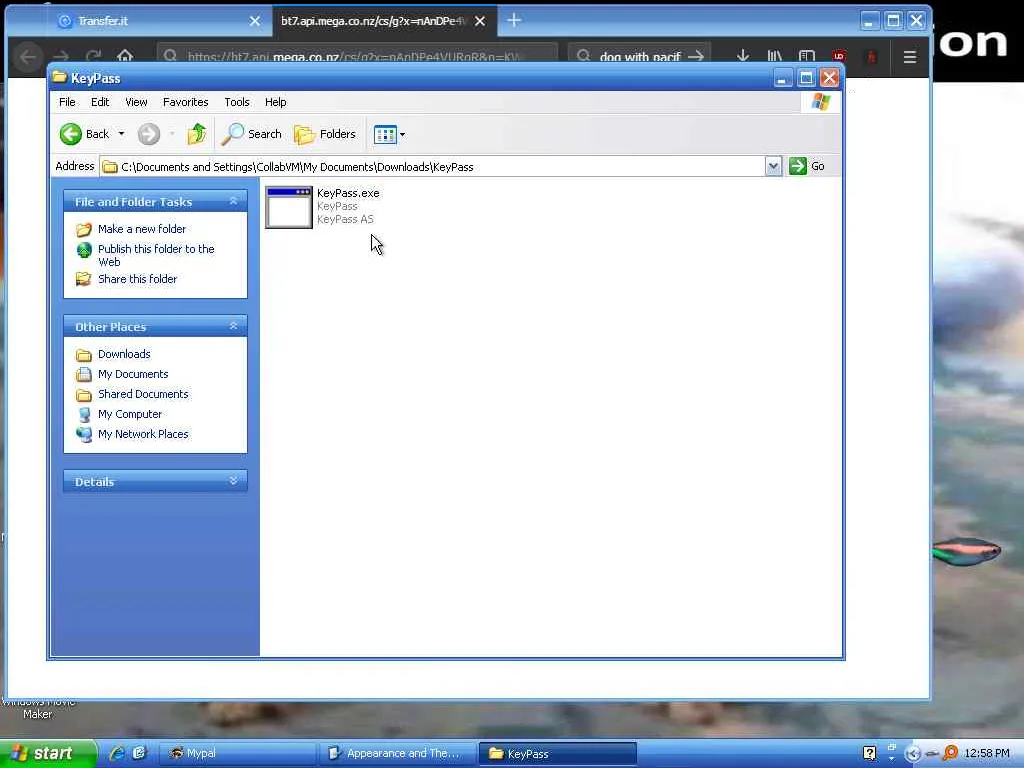Open the Search pane in Explorer
Viewport: 1024px width, 768px height.
(251, 134)
